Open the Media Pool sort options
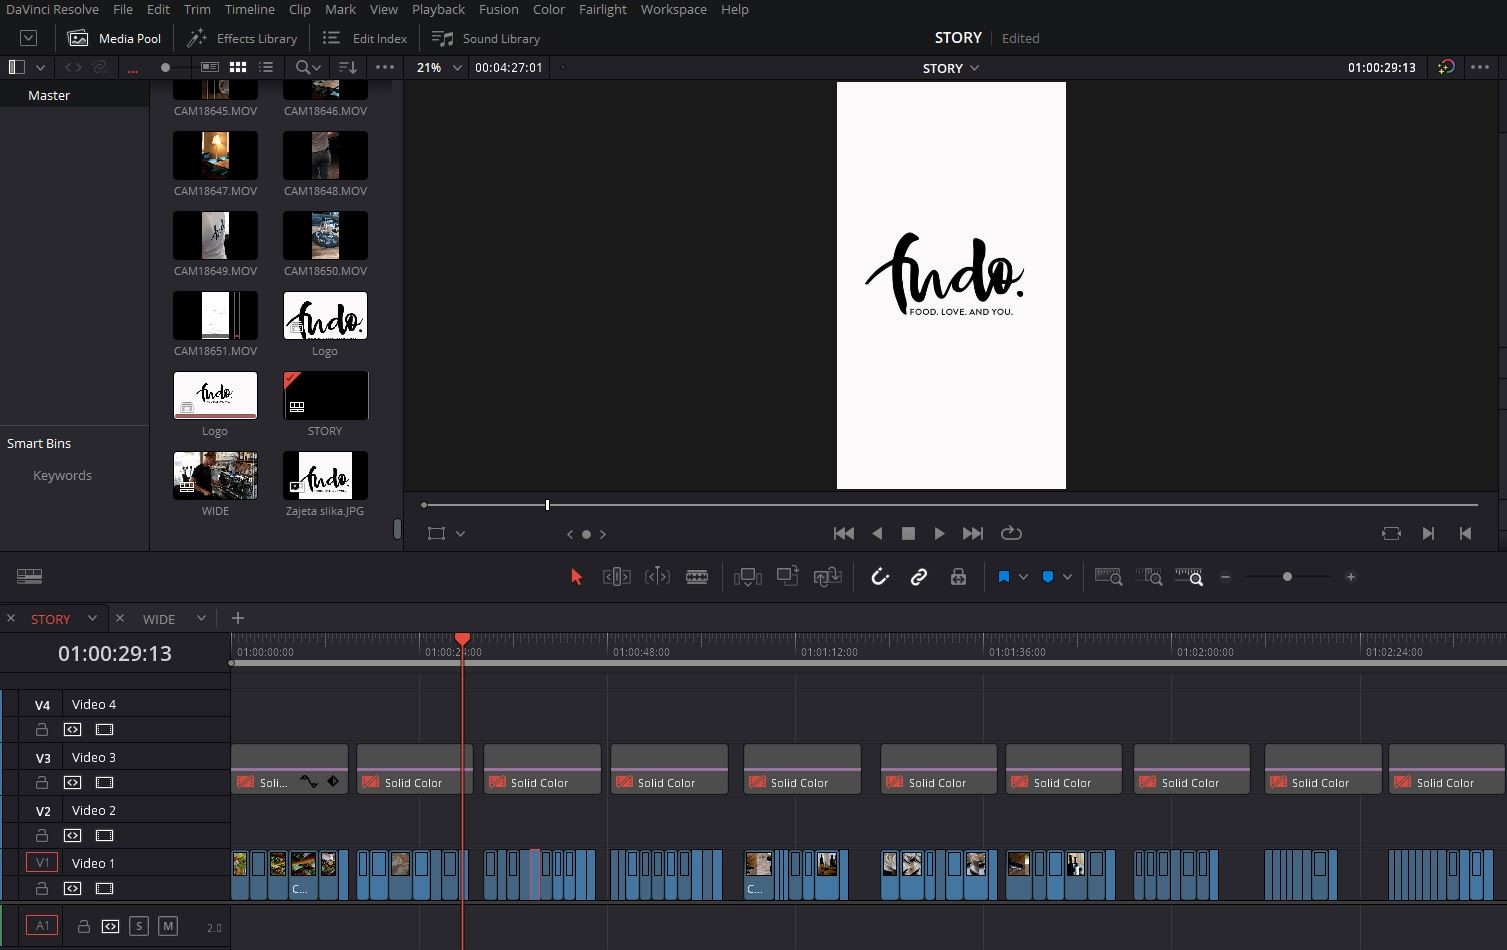 coord(348,67)
